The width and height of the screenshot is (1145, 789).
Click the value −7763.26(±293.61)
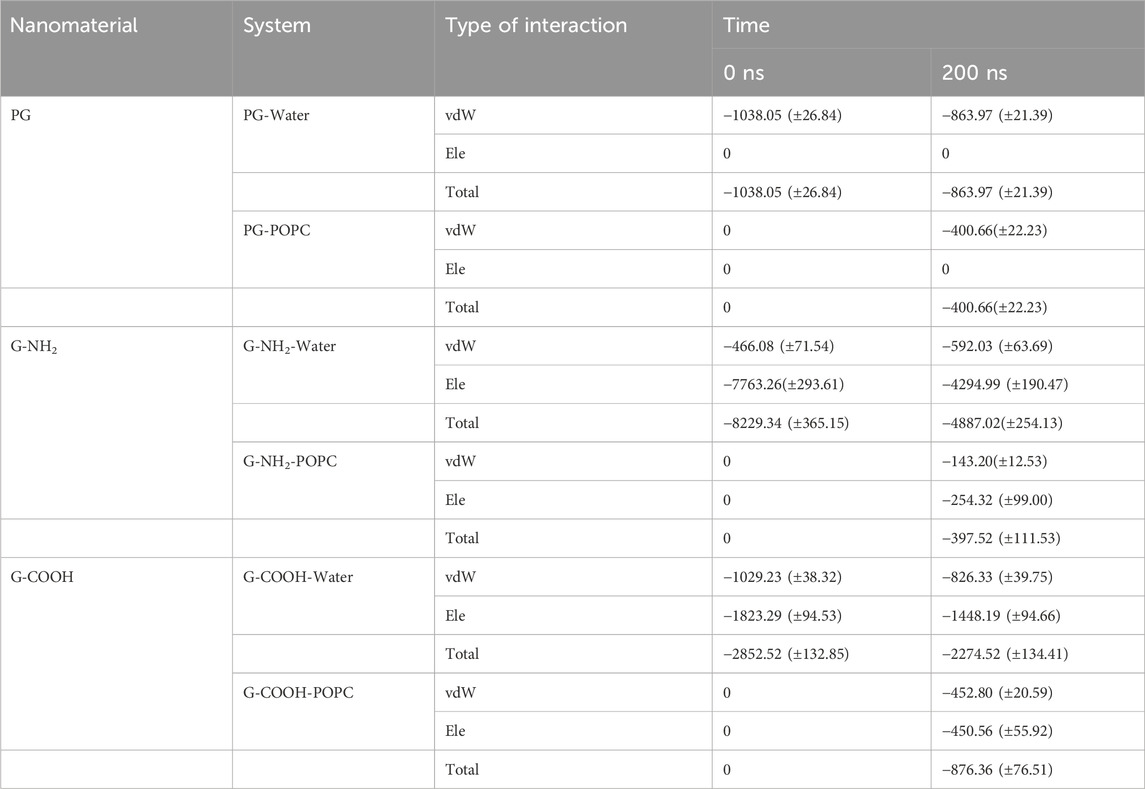pos(784,385)
